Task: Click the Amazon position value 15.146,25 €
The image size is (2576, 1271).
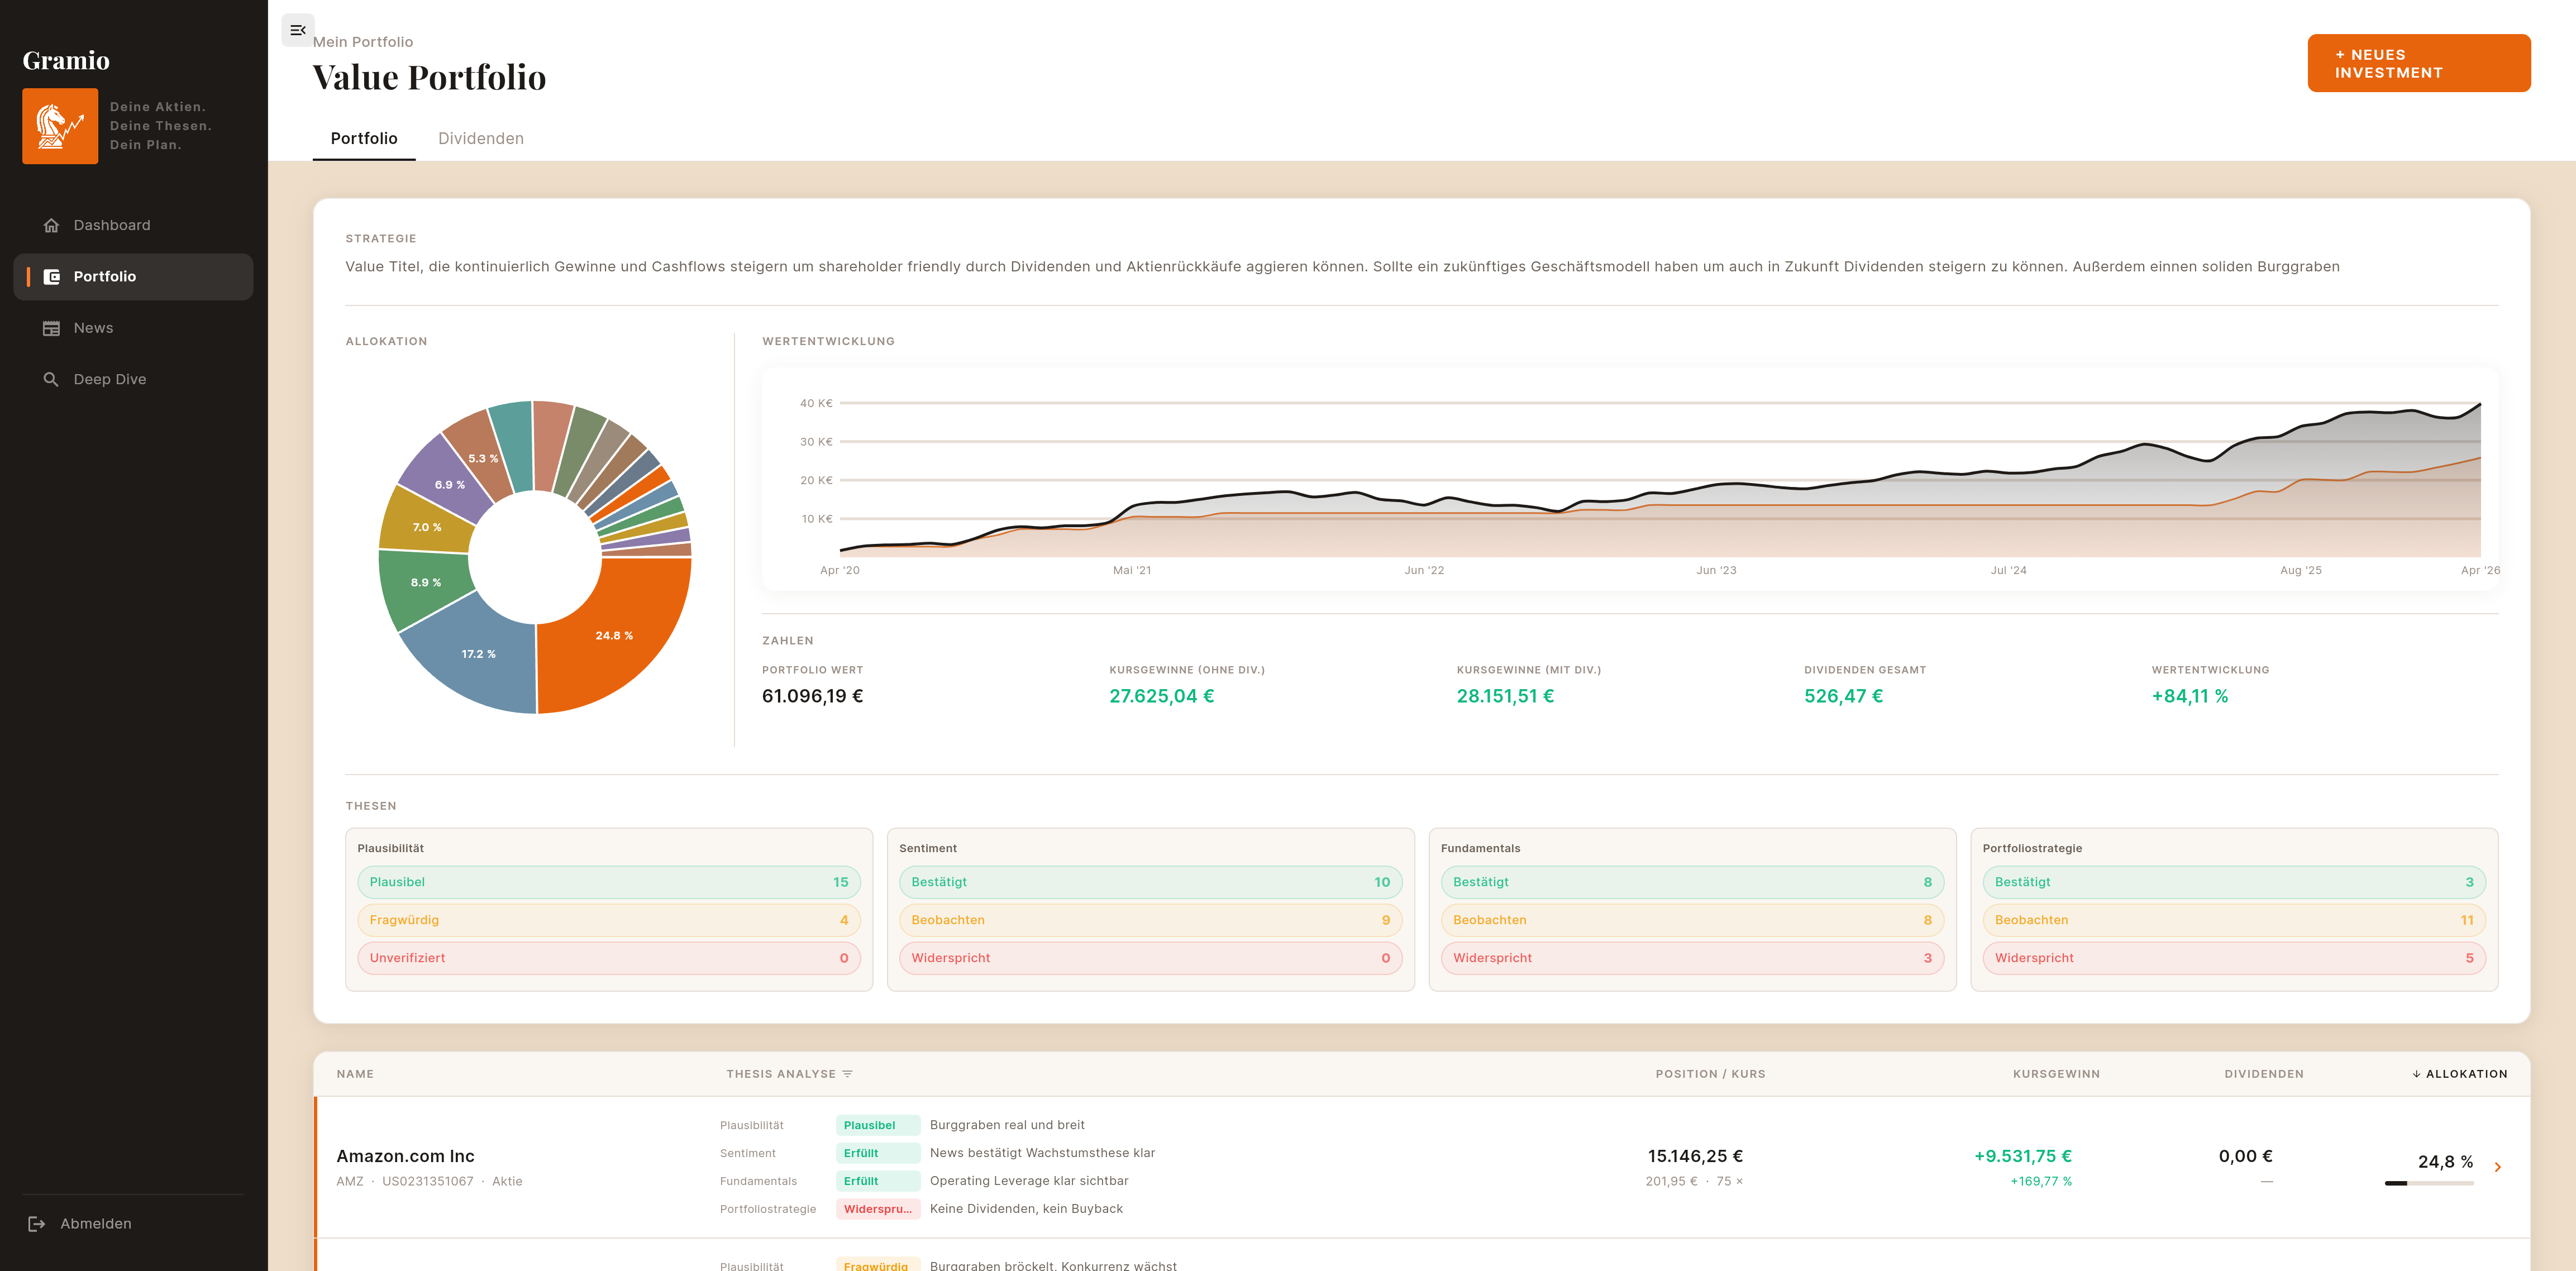Action: coord(1695,1156)
